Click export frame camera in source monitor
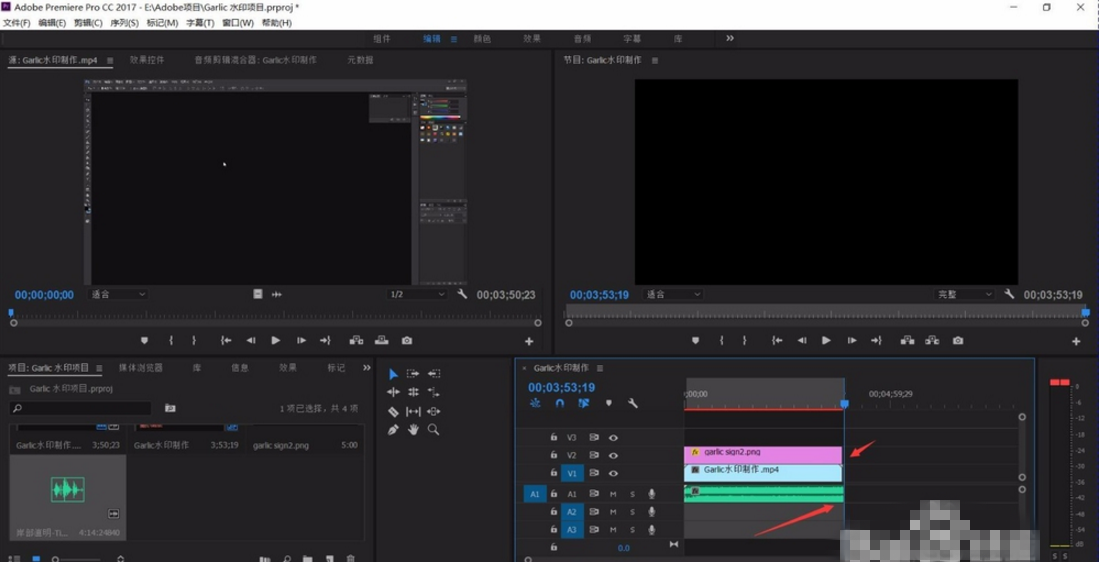Screen dimensions: 1099x562 point(407,341)
